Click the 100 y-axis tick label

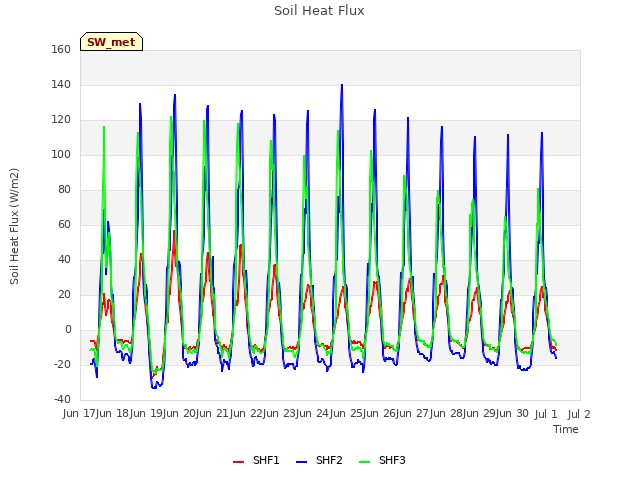[x=61, y=154]
